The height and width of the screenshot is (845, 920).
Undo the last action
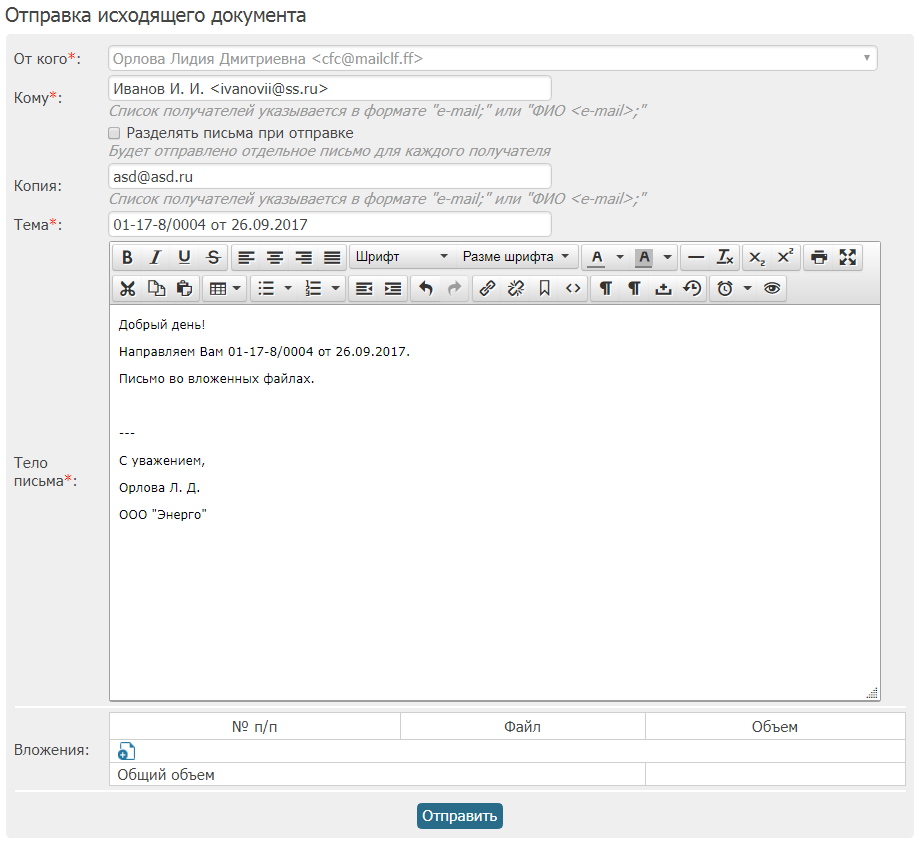[426, 288]
